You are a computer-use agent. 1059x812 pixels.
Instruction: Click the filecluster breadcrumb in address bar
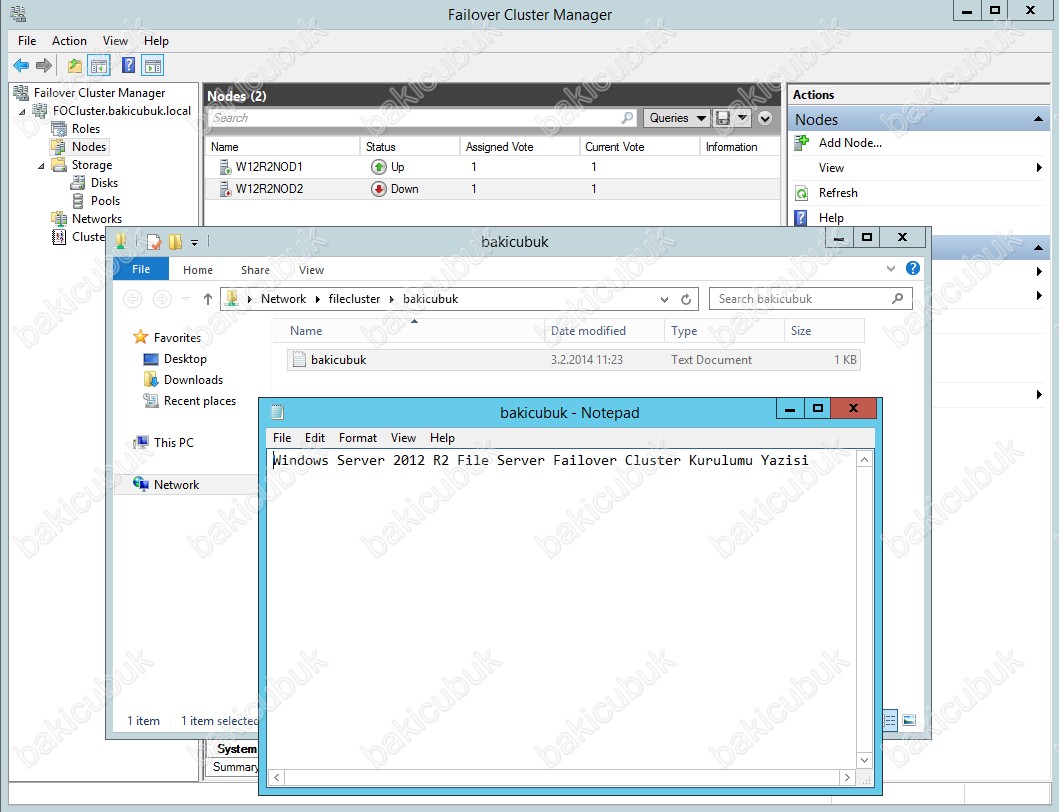click(x=354, y=299)
